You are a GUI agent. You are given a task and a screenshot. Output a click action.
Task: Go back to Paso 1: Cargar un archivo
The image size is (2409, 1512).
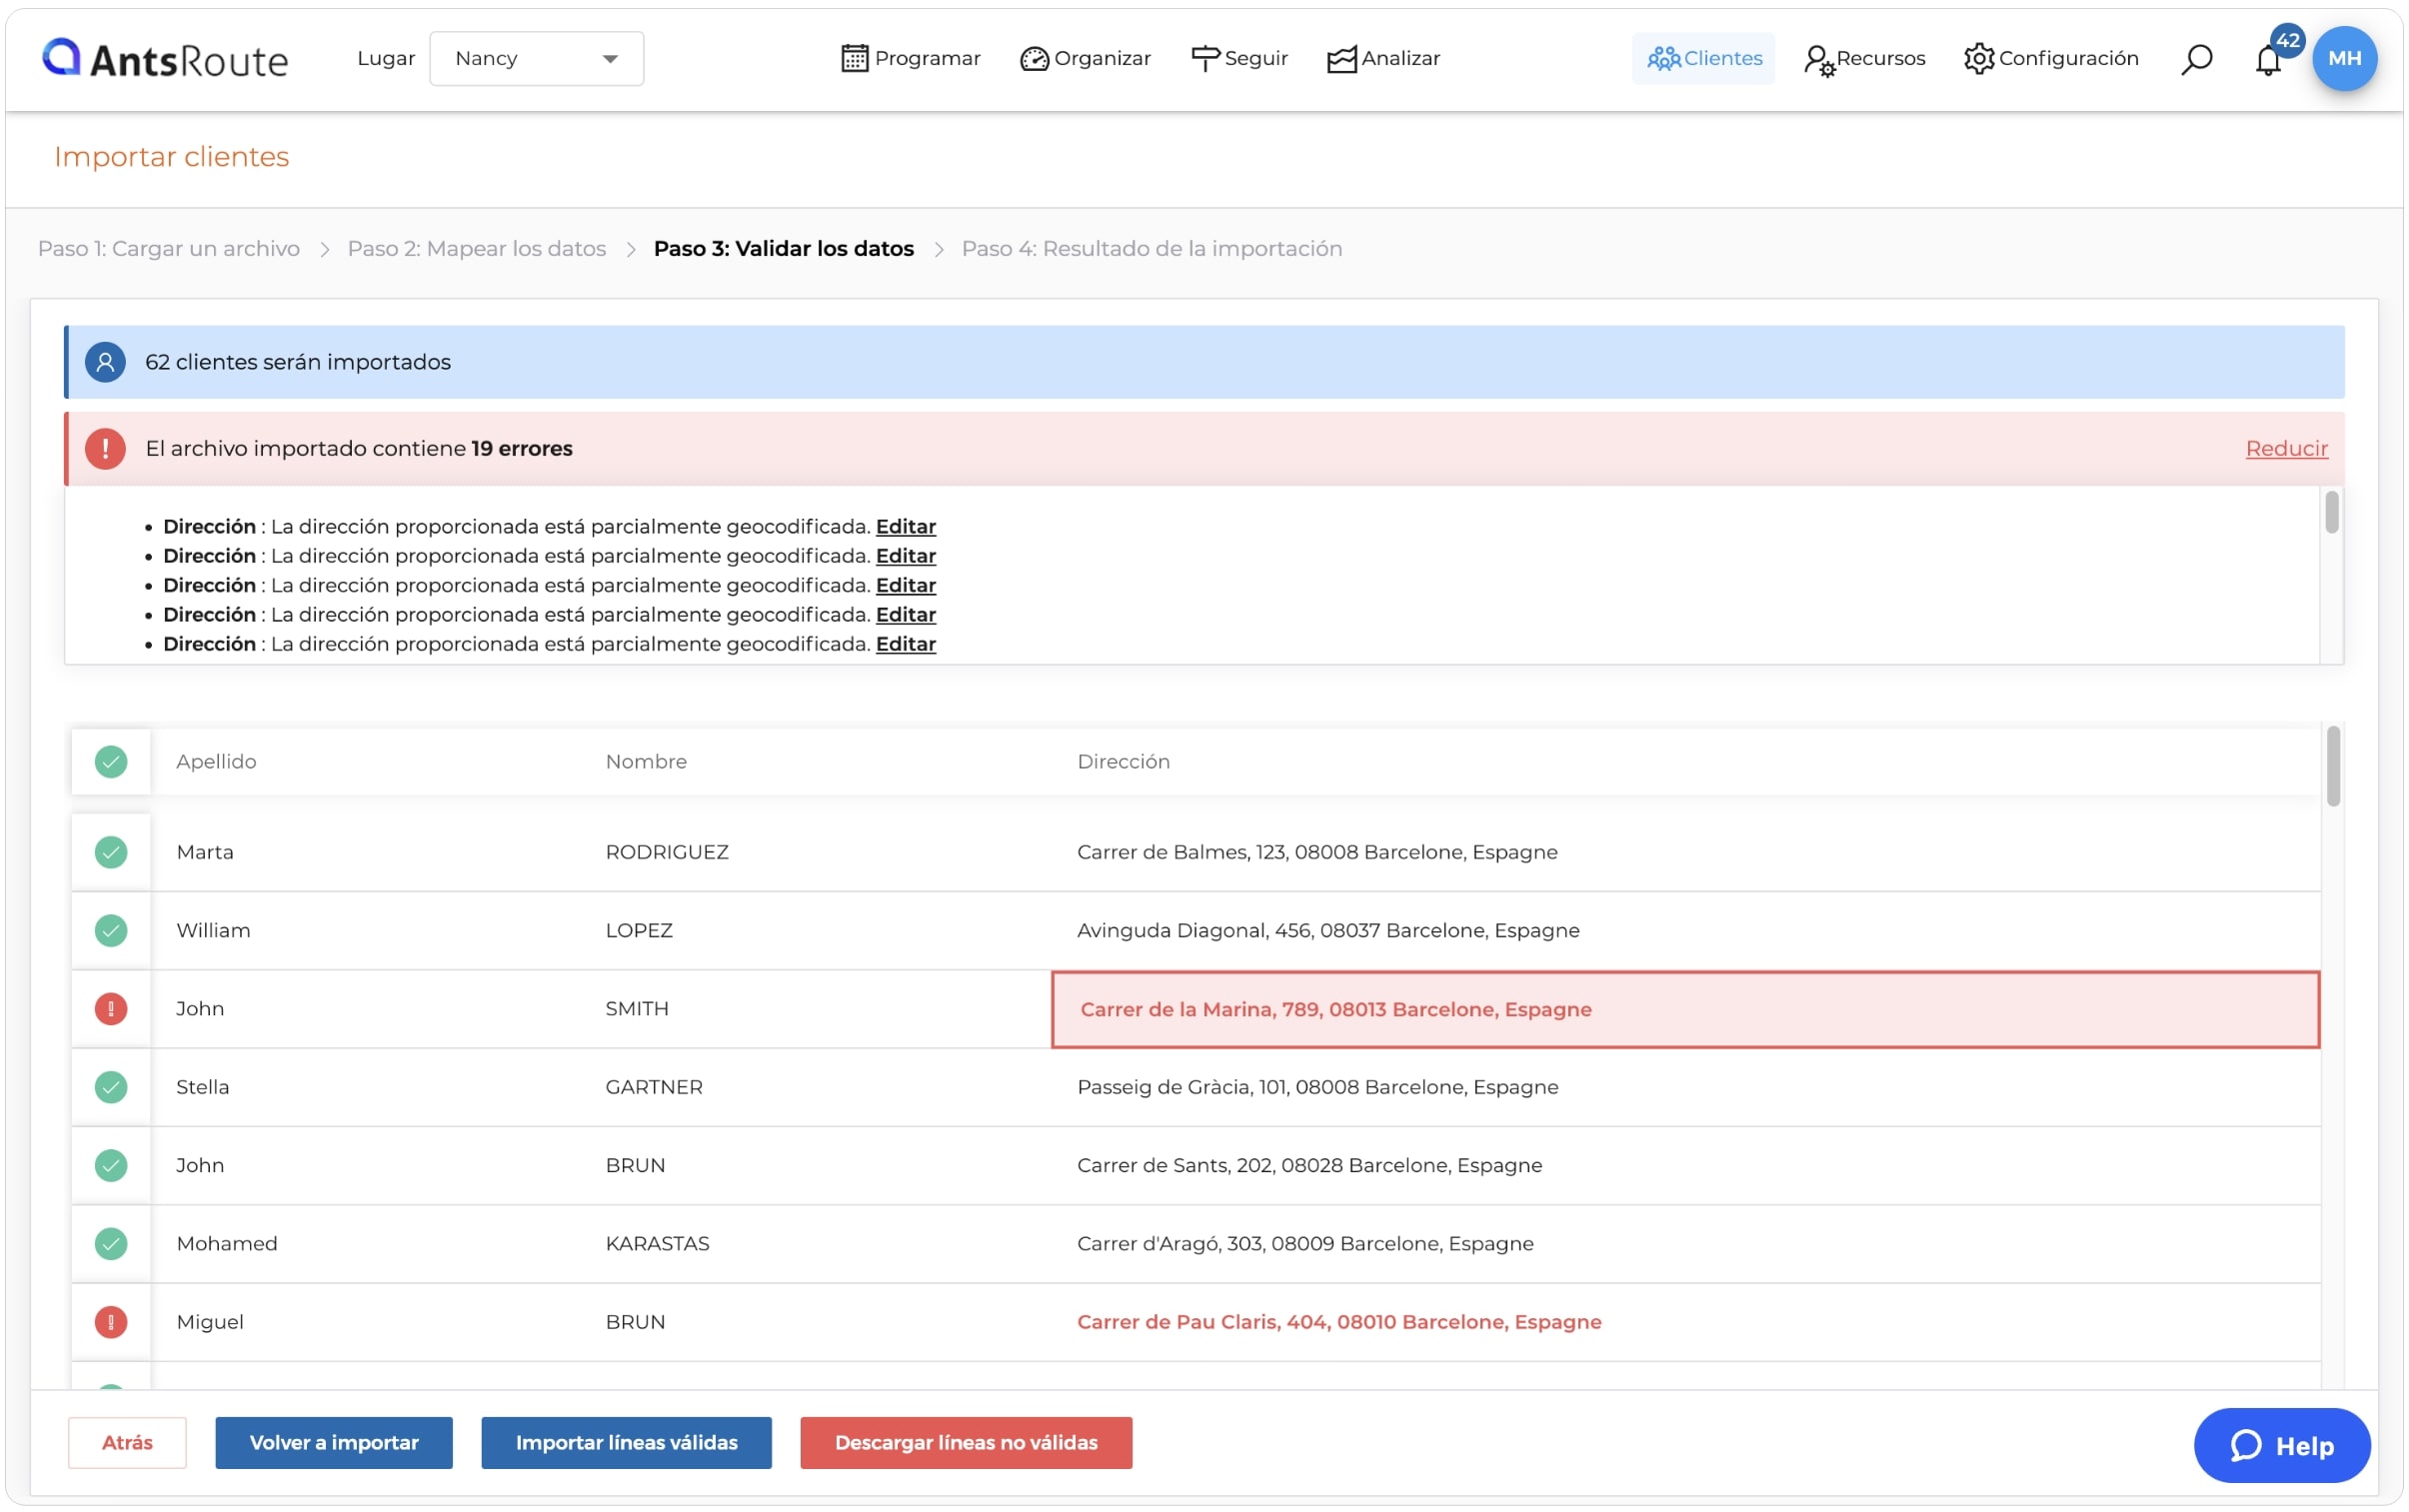[169, 248]
